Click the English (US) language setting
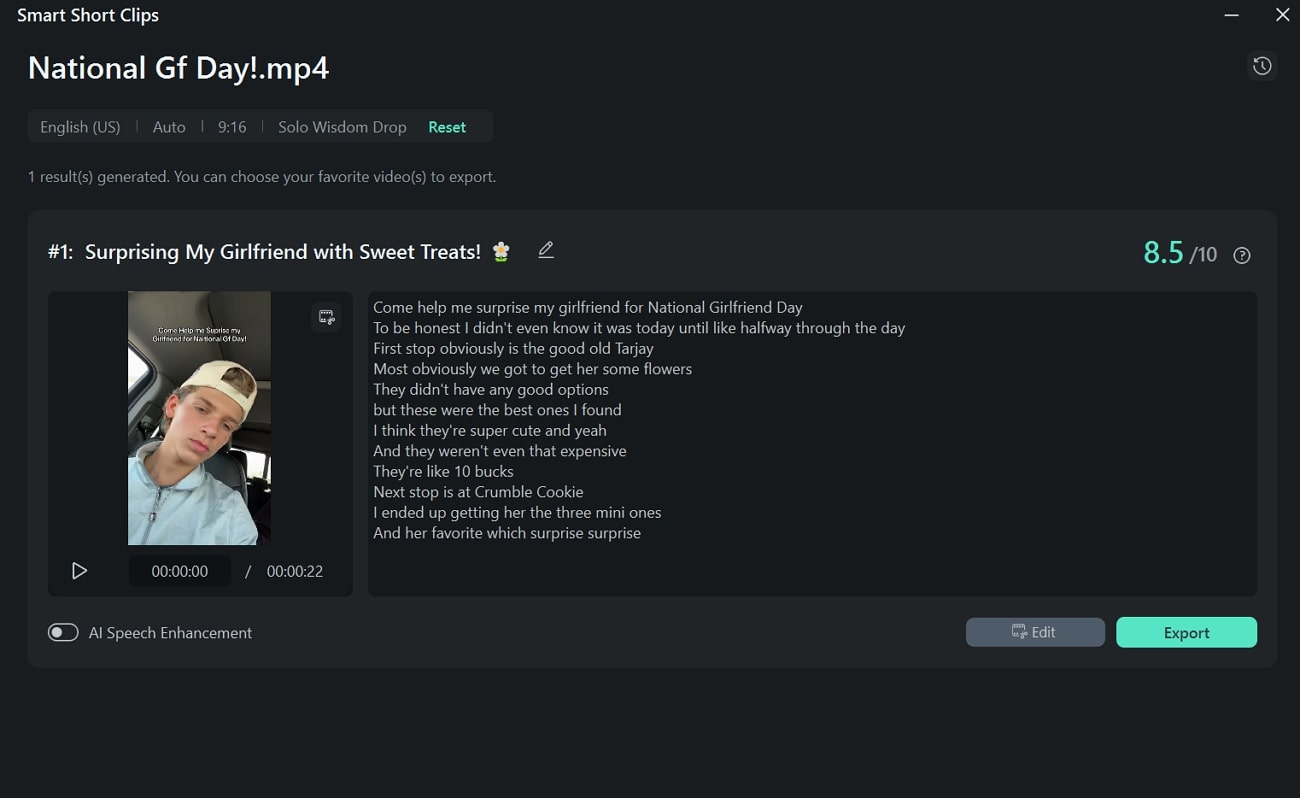Image resolution: width=1300 pixels, height=798 pixels. pos(80,127)
